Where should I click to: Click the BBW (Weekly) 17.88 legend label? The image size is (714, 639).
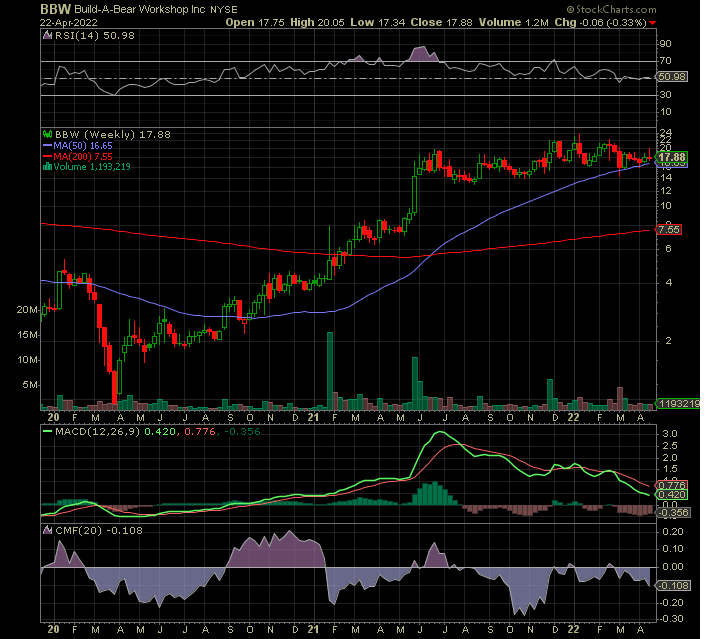click(x=112, y=134)
